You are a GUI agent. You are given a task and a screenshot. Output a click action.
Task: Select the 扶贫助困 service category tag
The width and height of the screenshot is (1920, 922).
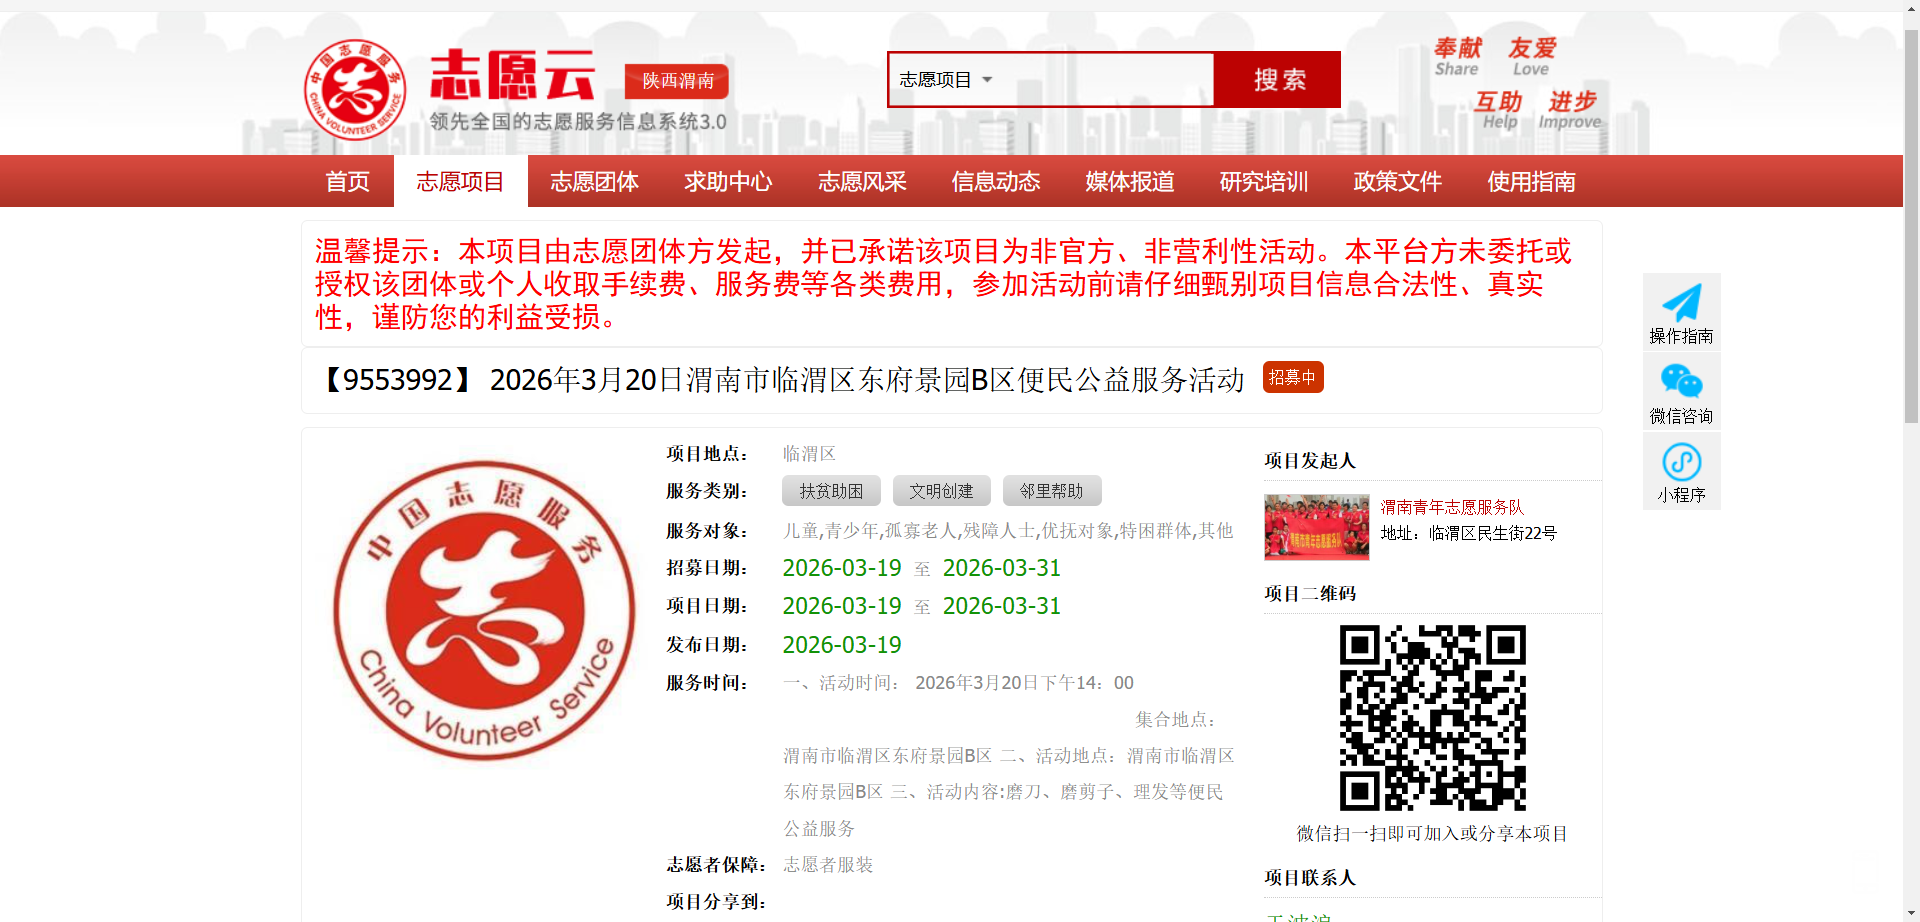[x=831, y=491]
